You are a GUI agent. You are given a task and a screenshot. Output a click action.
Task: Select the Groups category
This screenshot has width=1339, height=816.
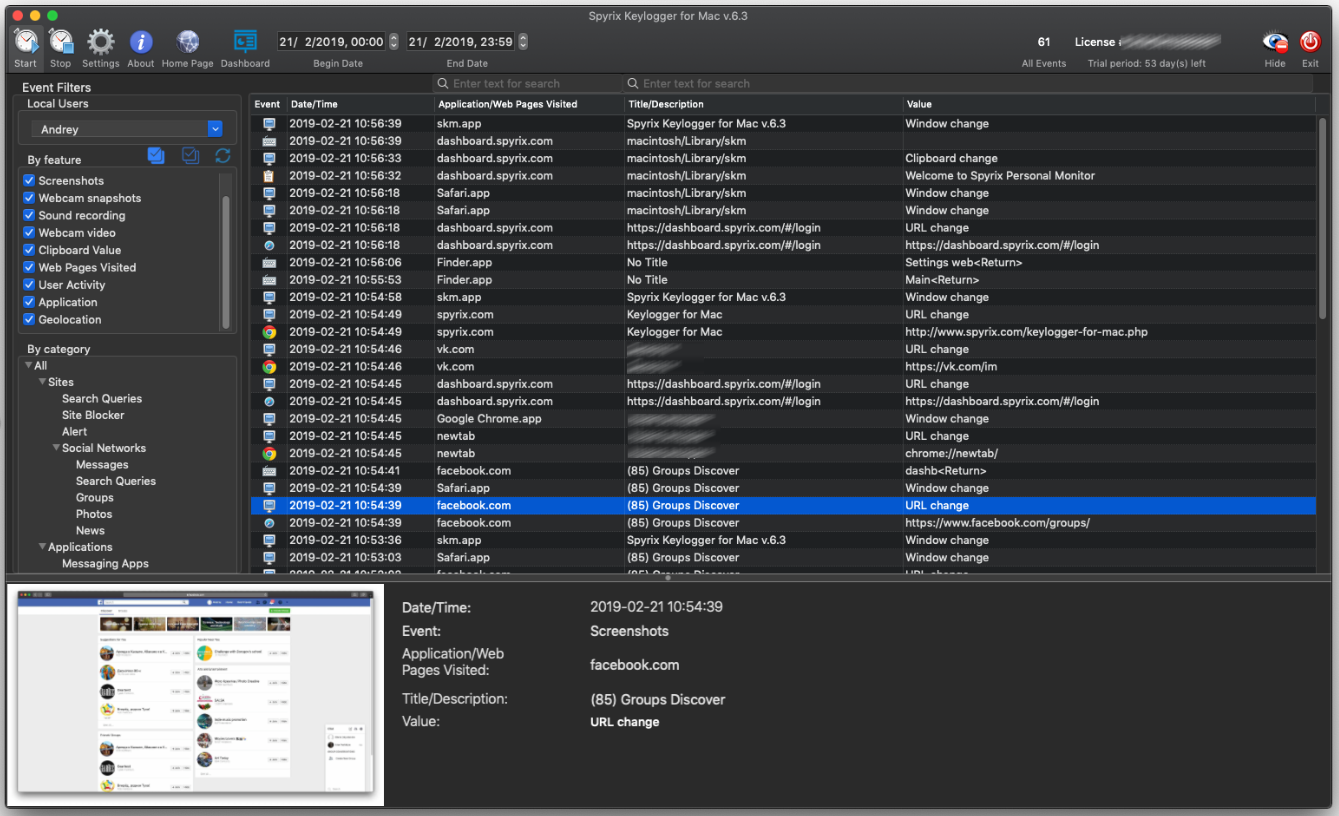95,498
